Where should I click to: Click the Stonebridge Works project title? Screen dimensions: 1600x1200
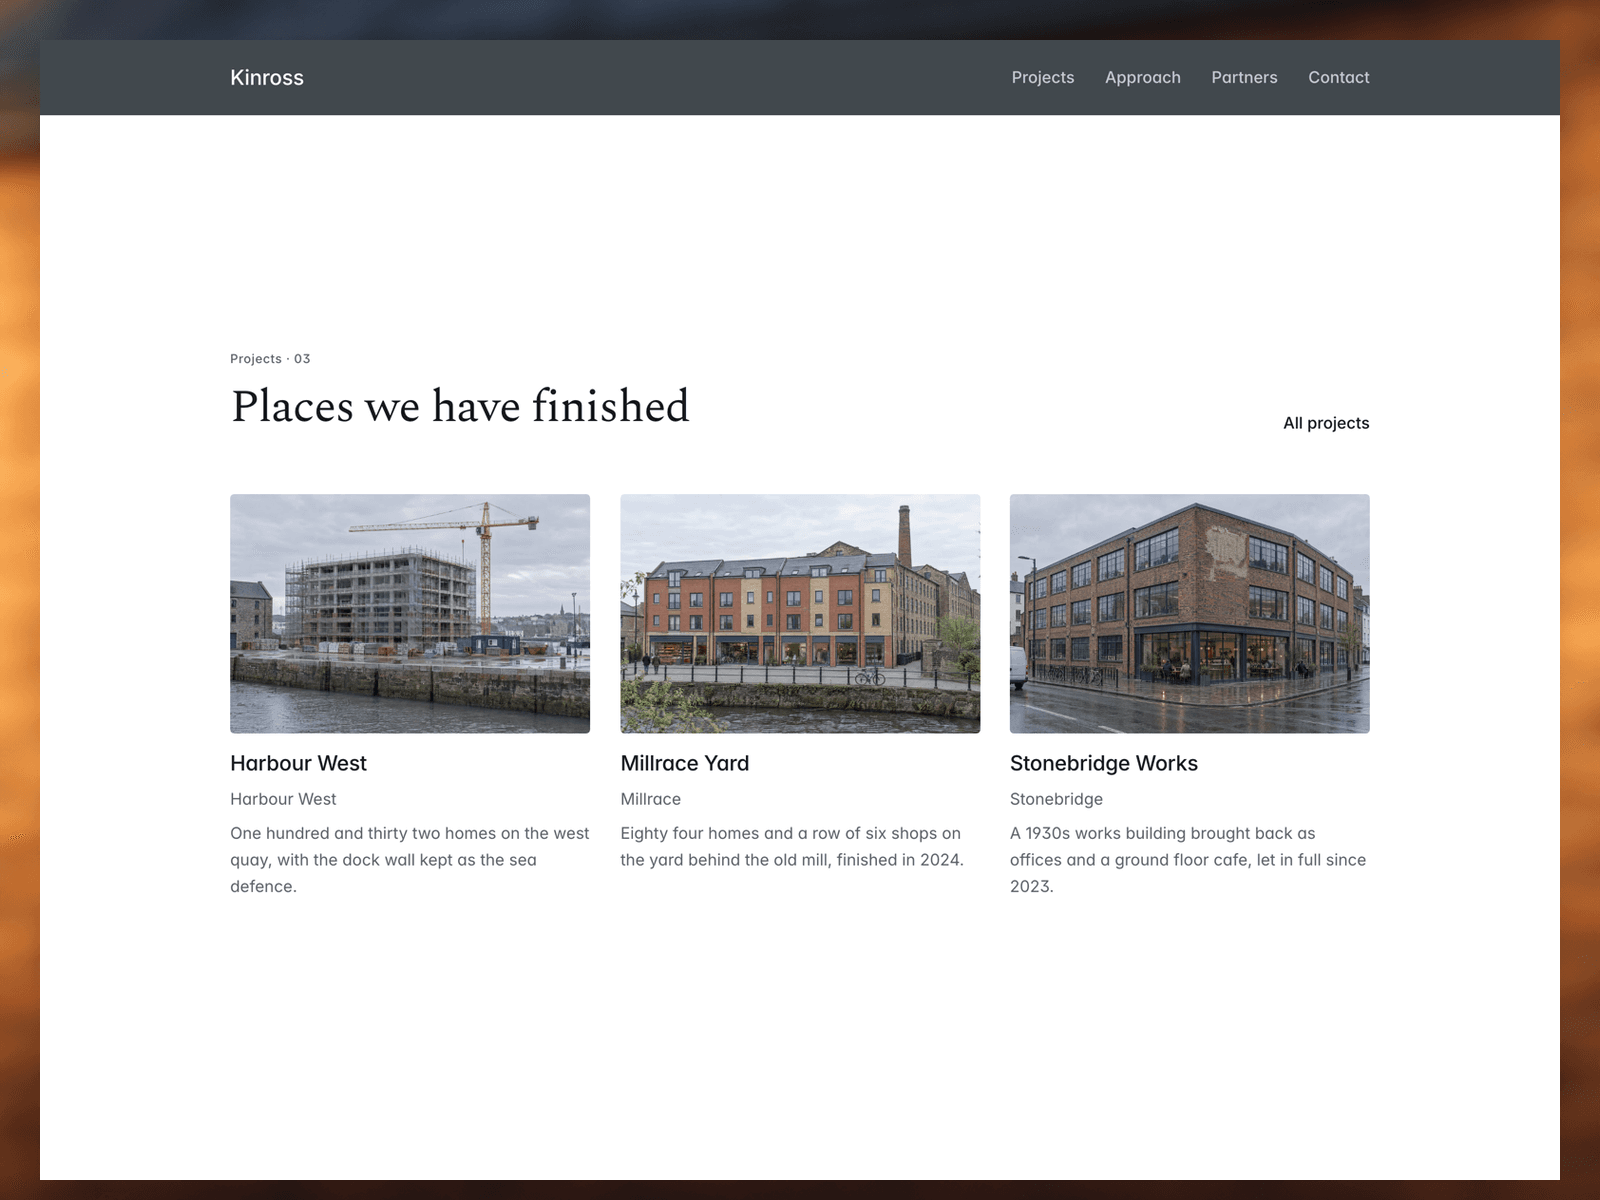pos(1103,763)
